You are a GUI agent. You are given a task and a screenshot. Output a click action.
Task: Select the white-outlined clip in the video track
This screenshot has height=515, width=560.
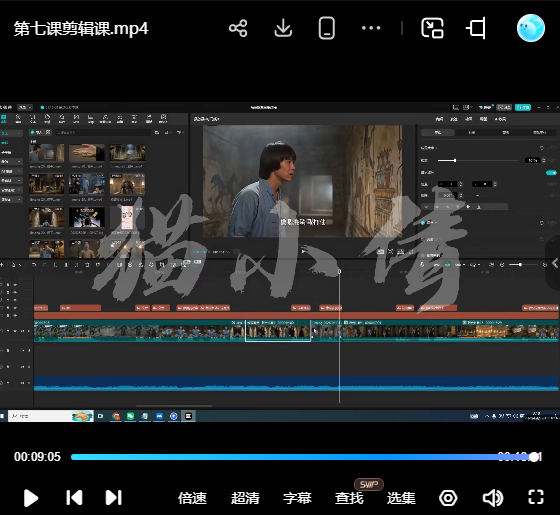pos(278,331)
